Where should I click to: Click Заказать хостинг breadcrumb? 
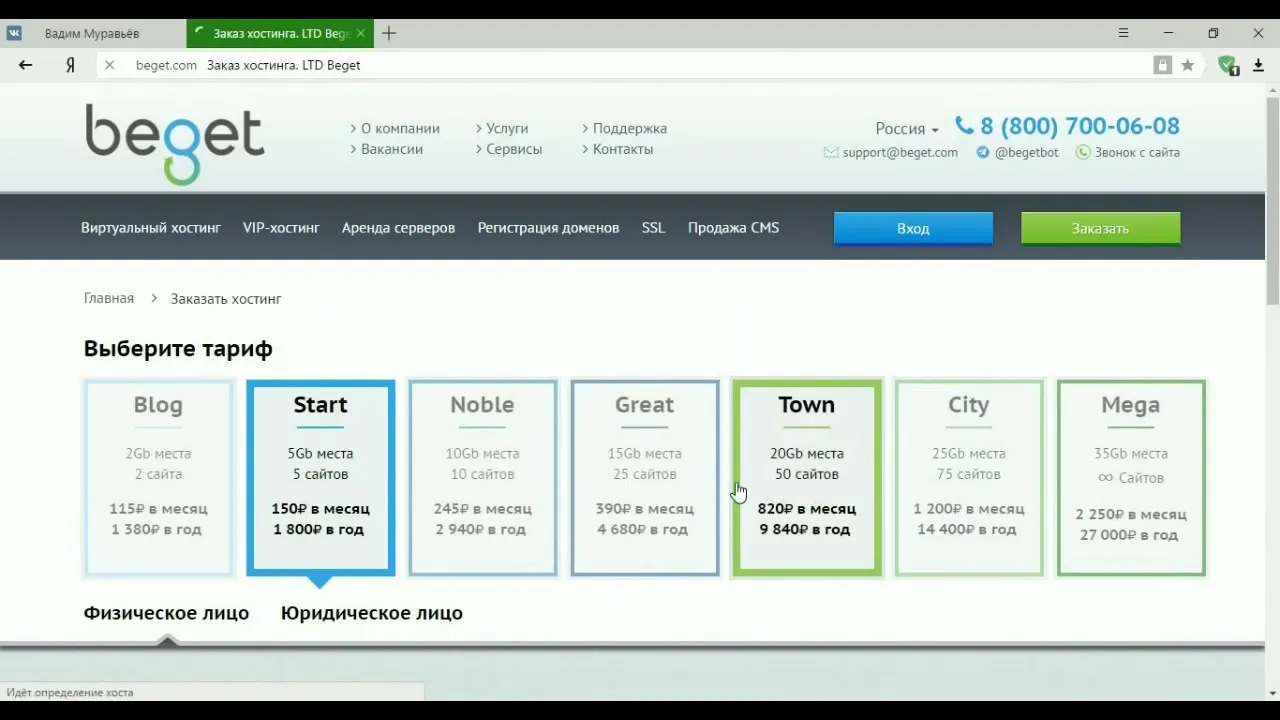226,299
